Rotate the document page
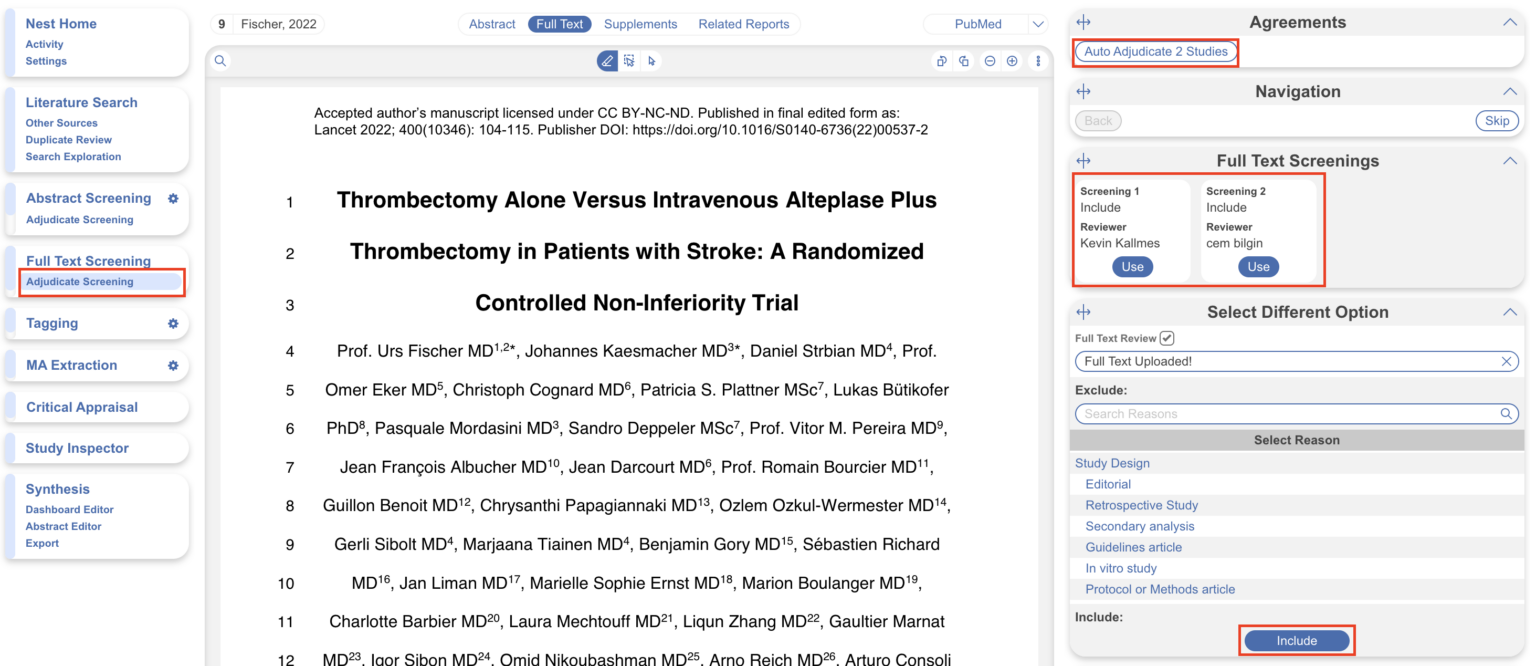This screenshot has height=666, width=1536. click(x=941, y=60)
